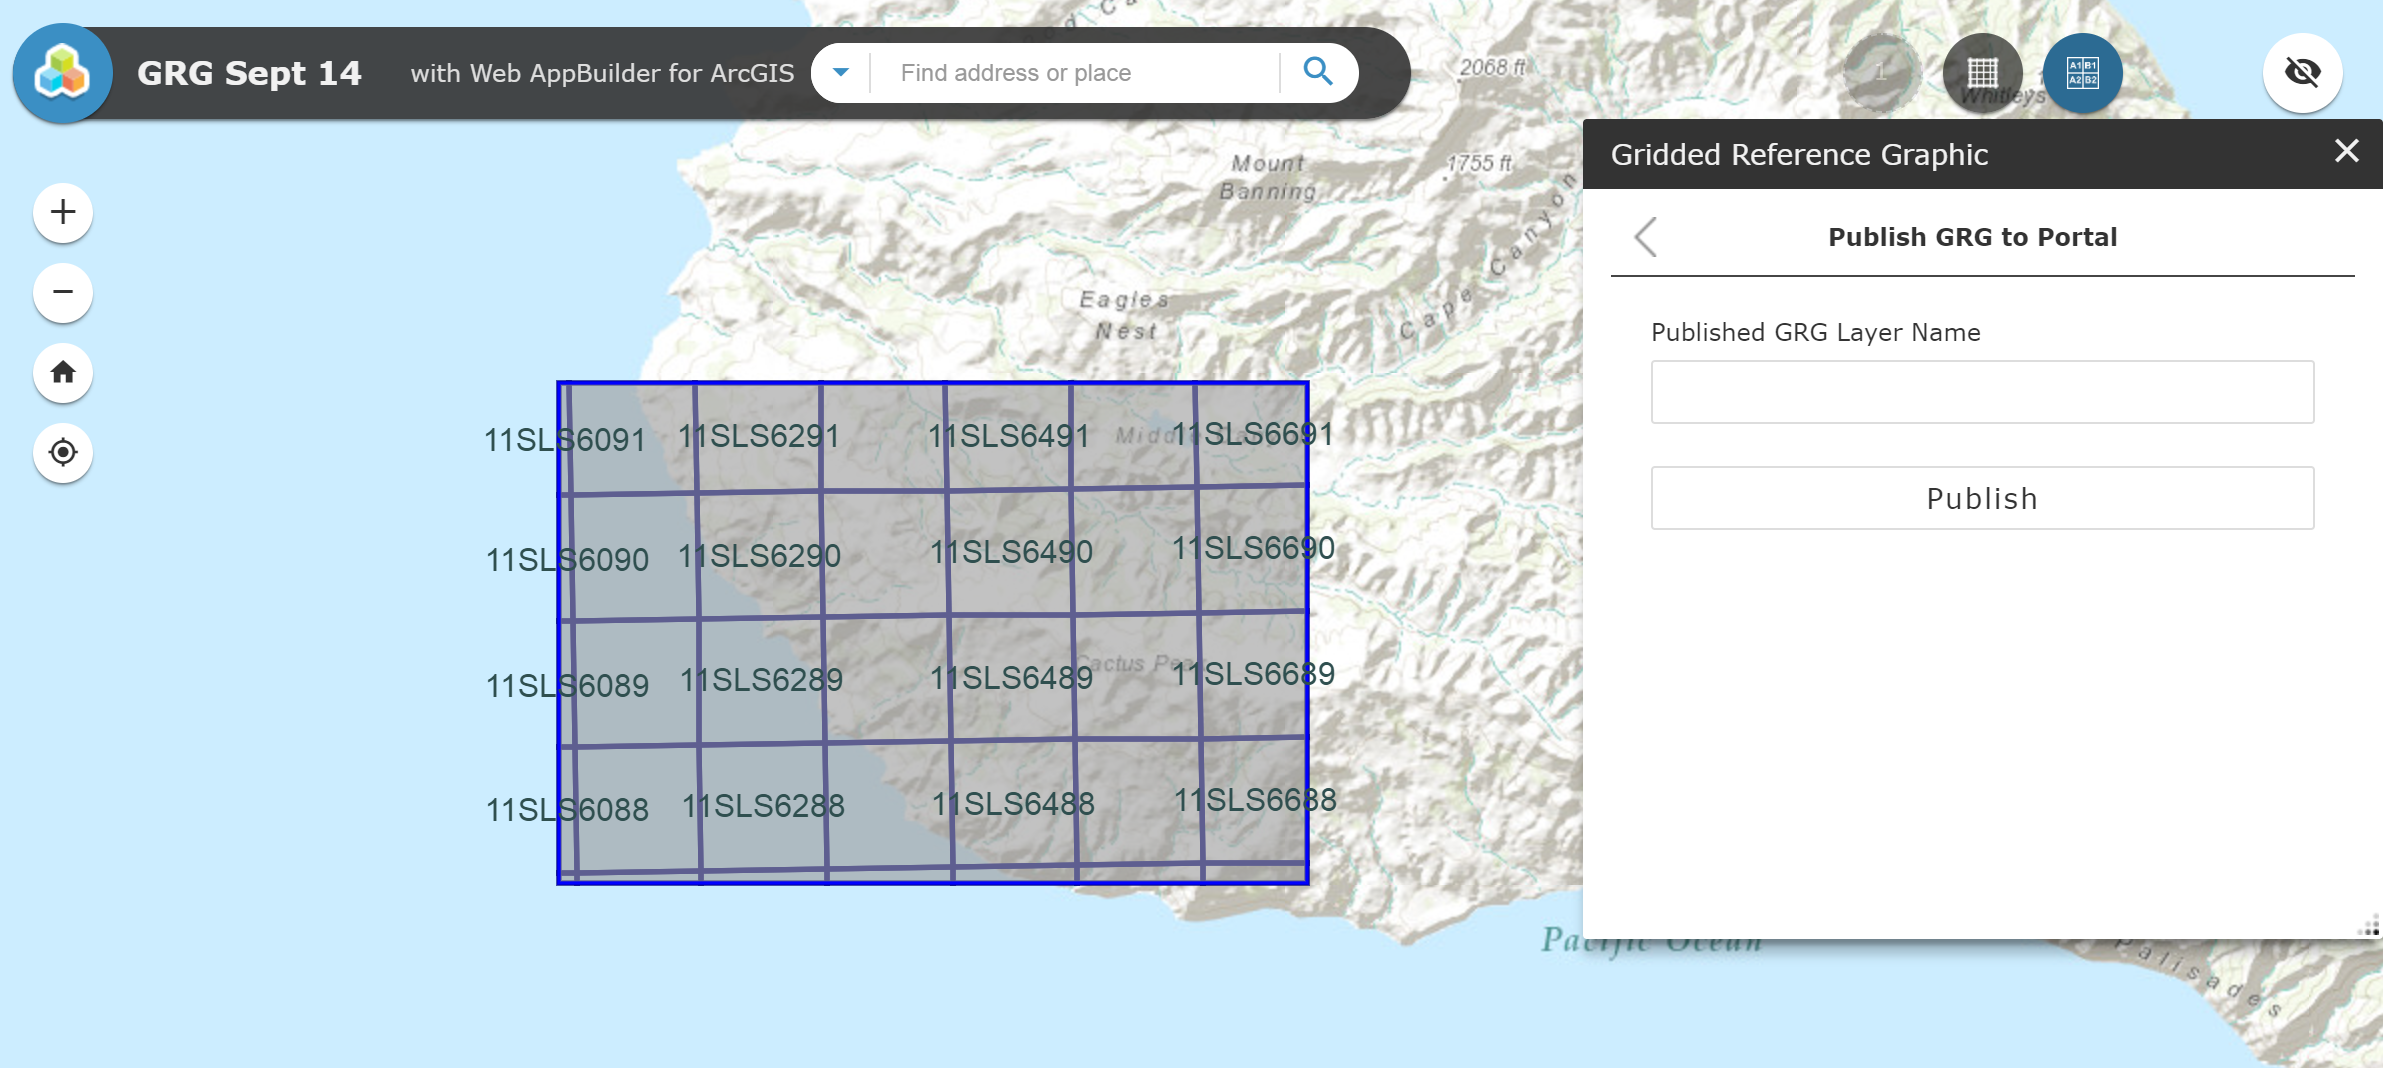Activate the My Location tool
The height and width of the screenshot is (1068, 2383).
click(x=62, y=452)
